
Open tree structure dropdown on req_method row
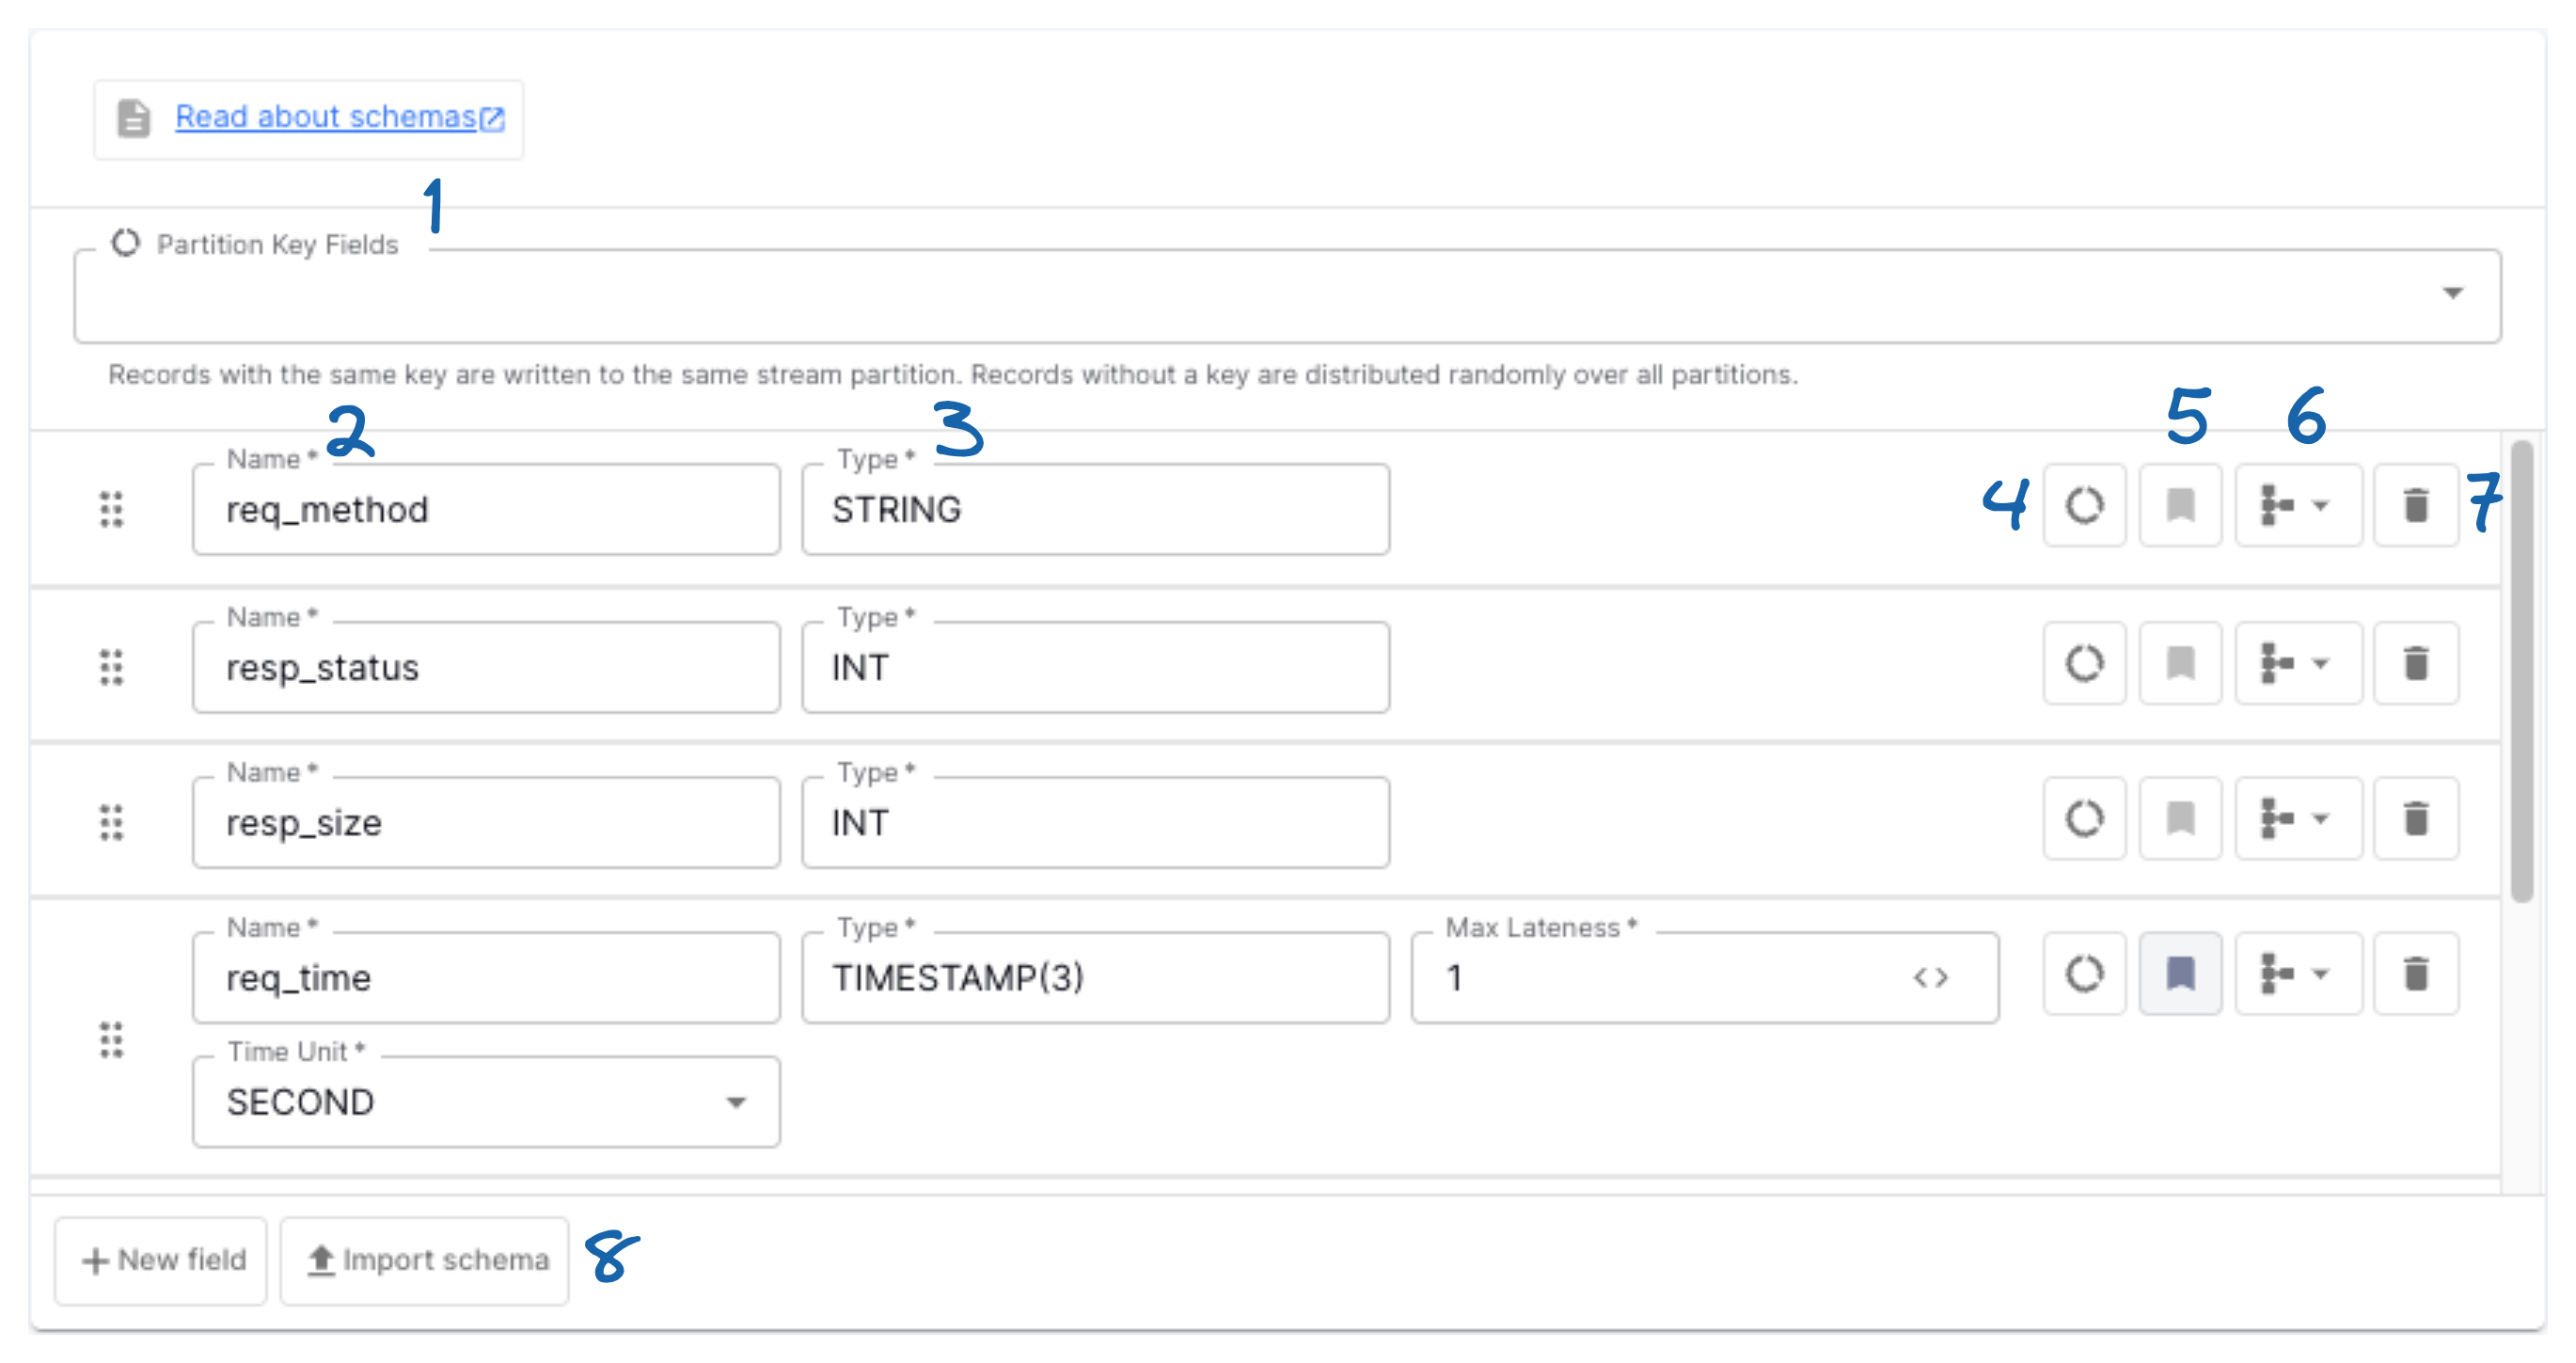pyautogui.click(x=2297, y=505)
